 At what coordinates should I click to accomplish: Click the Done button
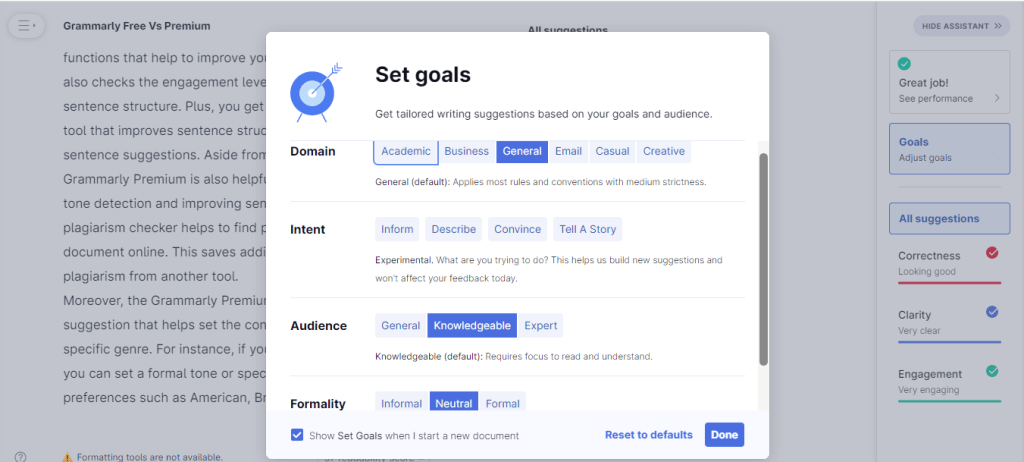[724, 435]
